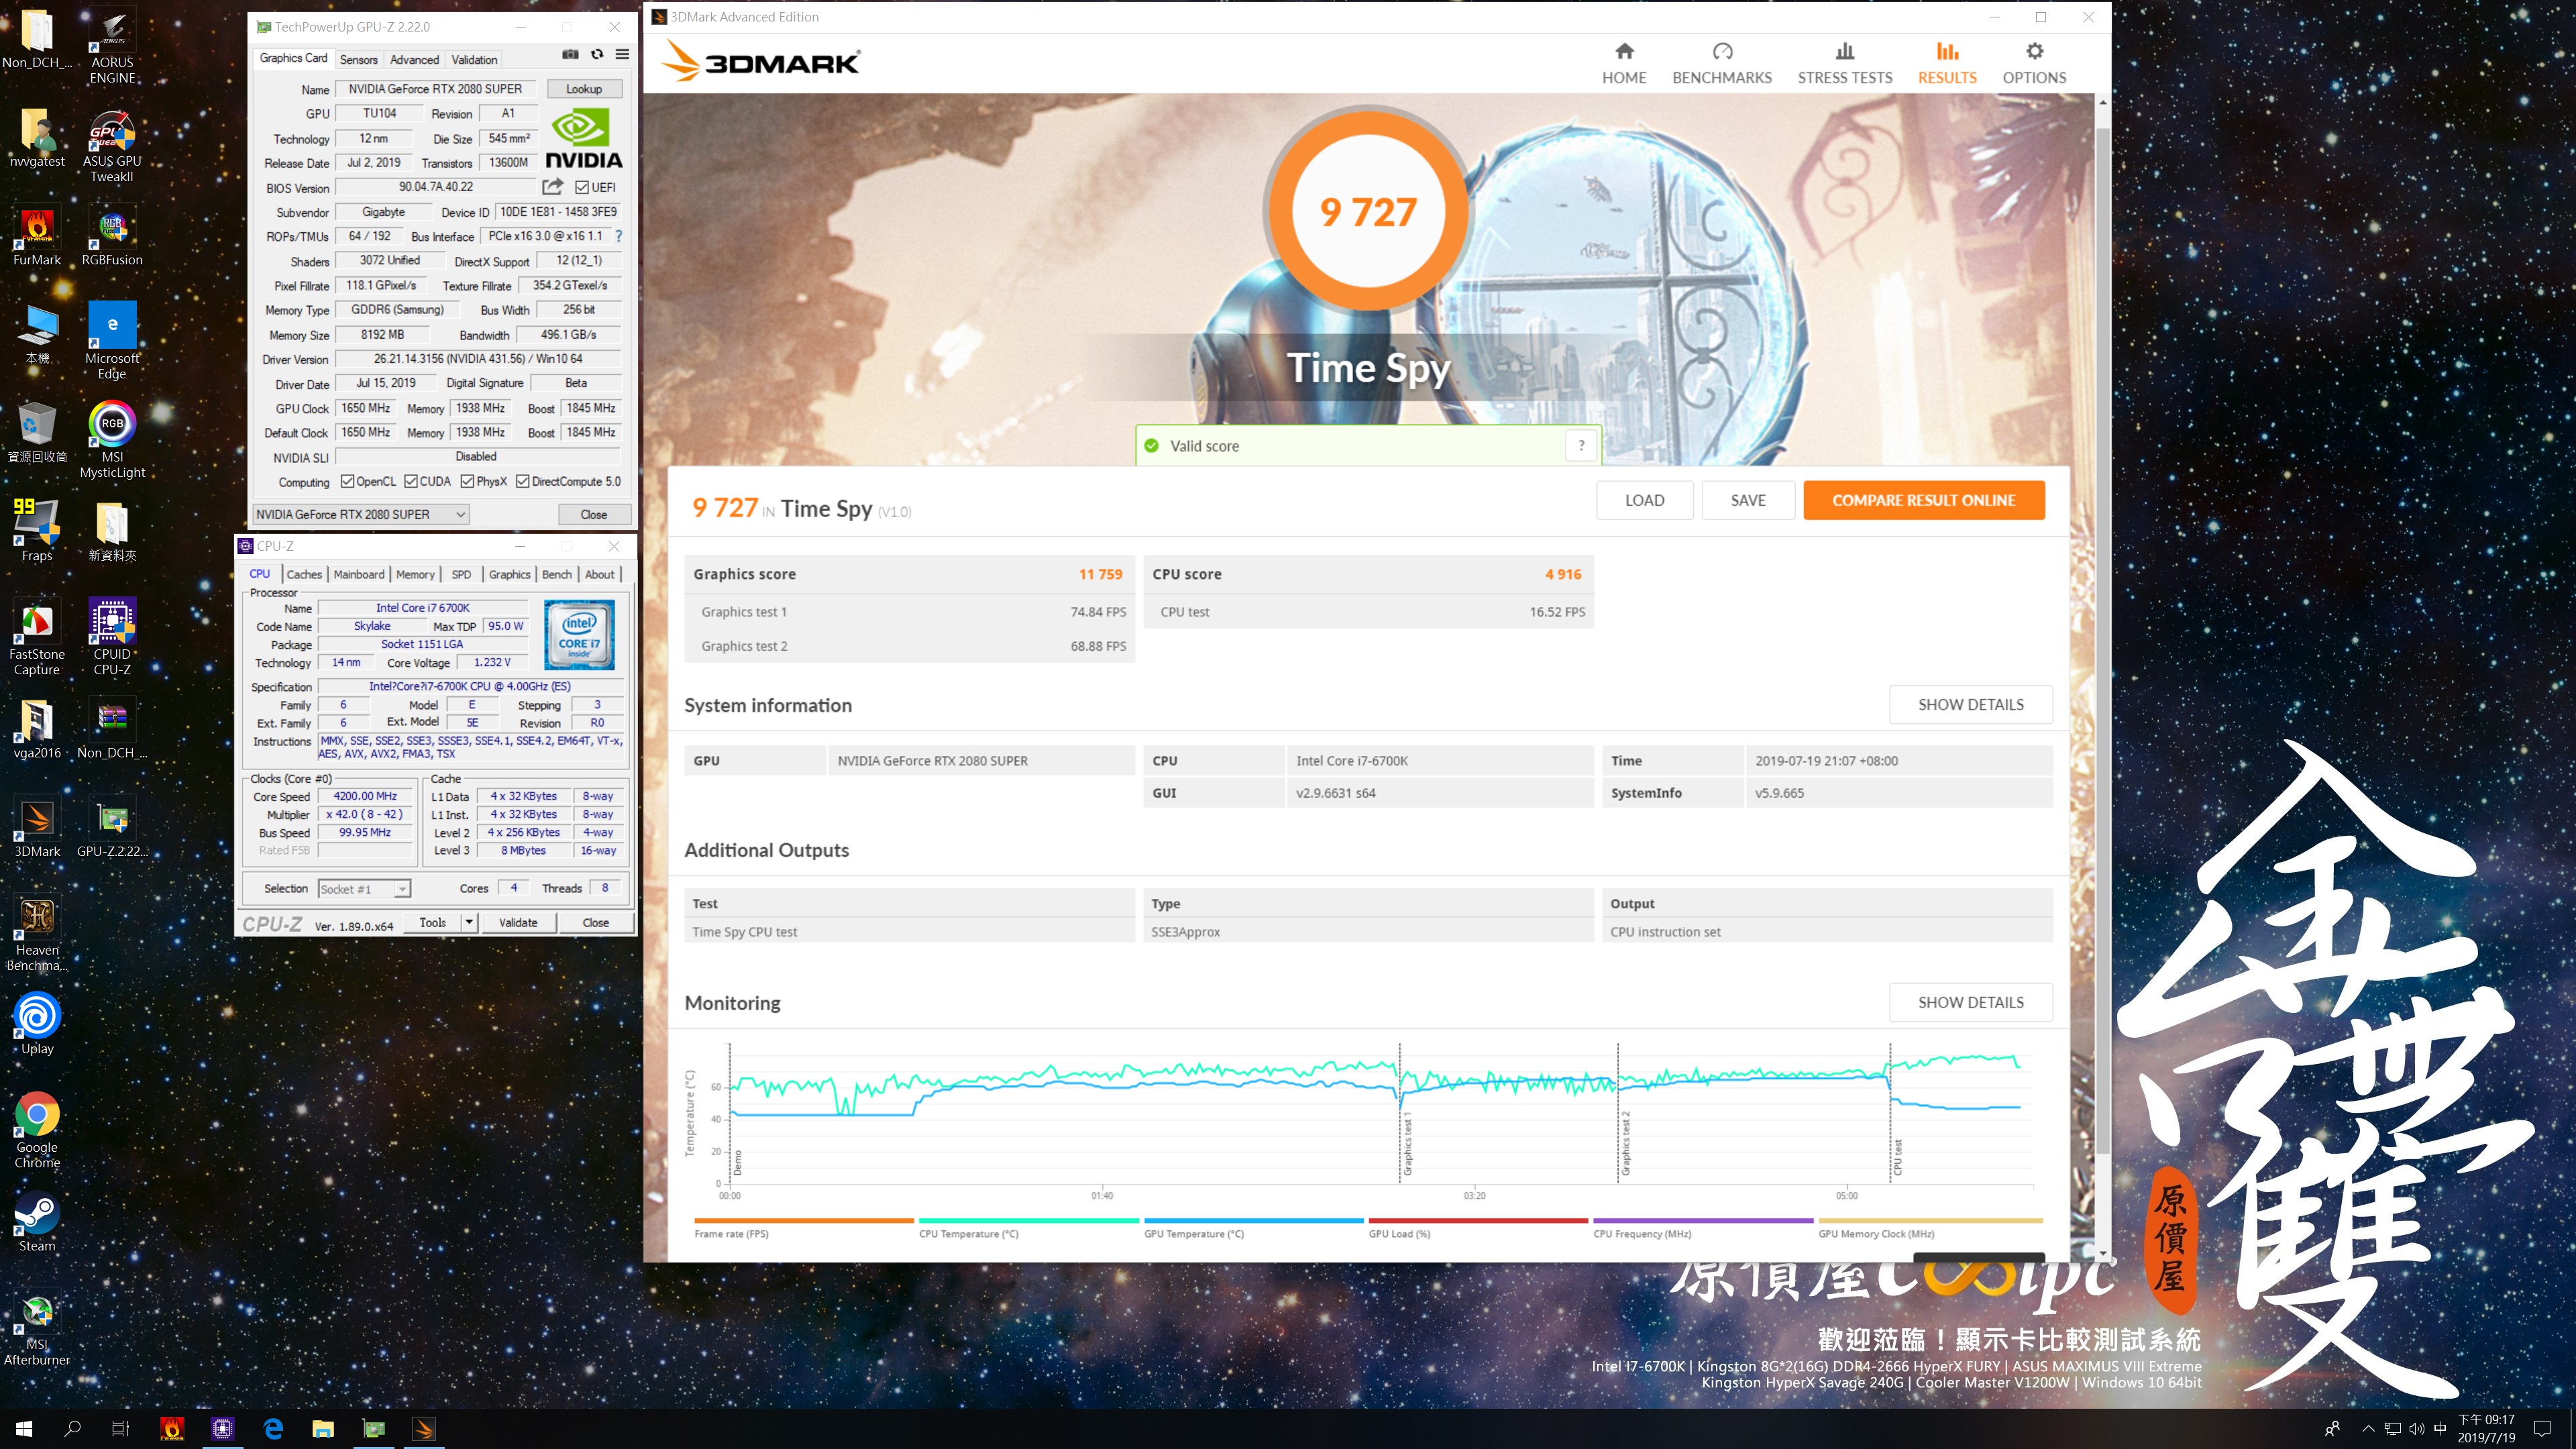Open Options via gear icon in 3DMark
The height and width of the screenshot is (1449, 2576).
pos(2034,52)
